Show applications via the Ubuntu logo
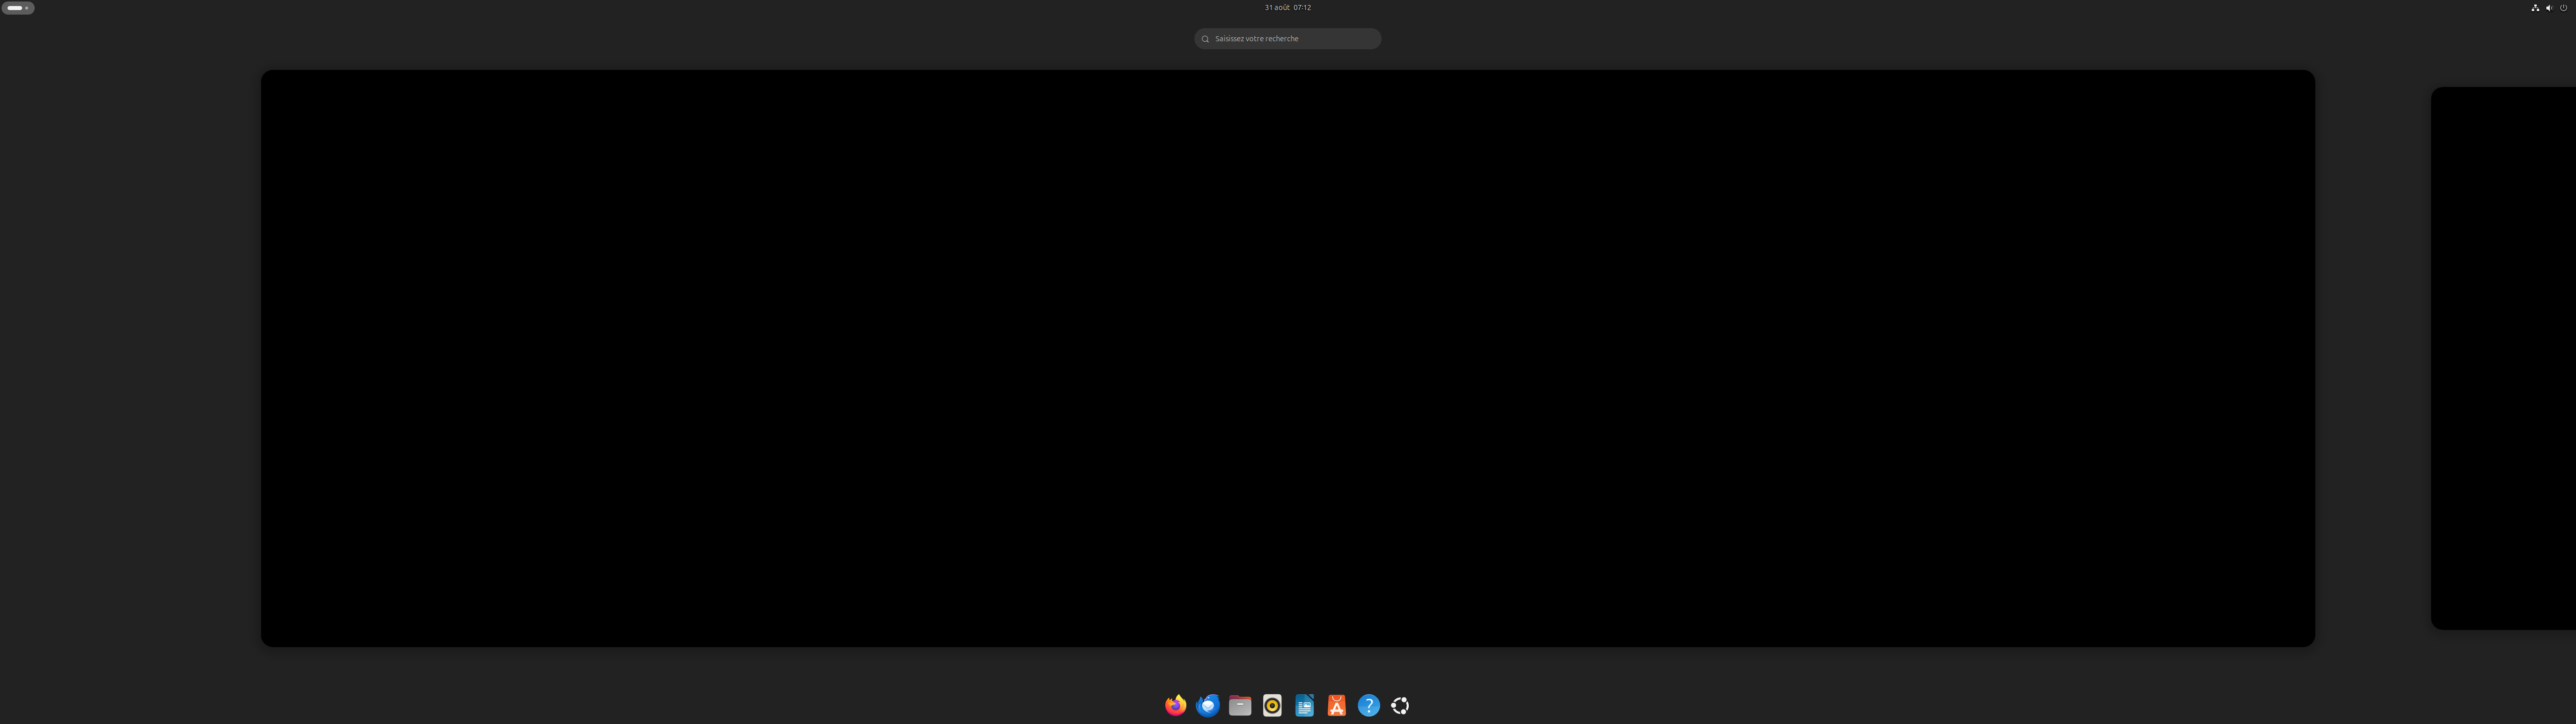 point(1400,706)
